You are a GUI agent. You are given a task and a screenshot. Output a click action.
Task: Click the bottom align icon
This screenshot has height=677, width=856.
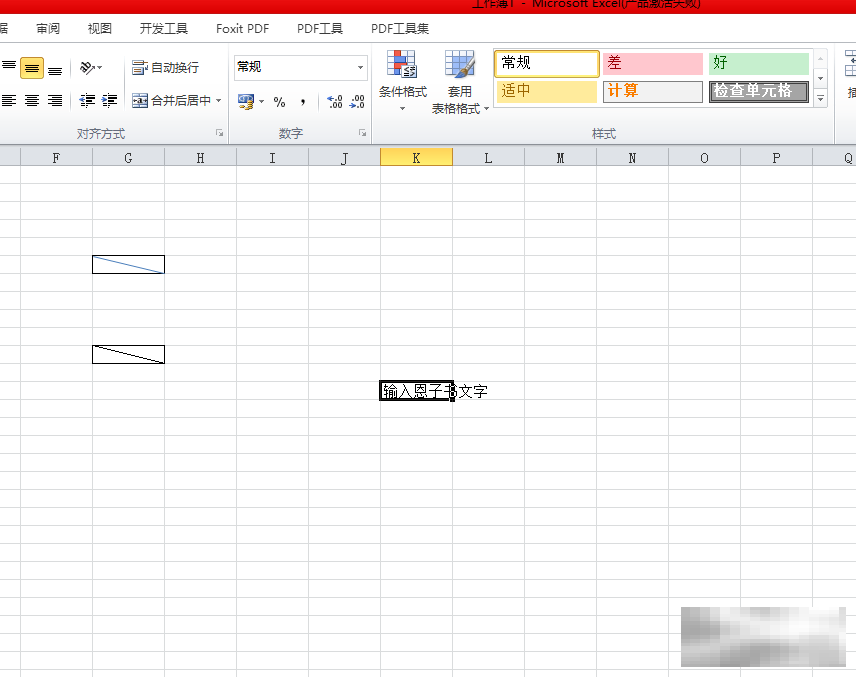tap(55, 68)
